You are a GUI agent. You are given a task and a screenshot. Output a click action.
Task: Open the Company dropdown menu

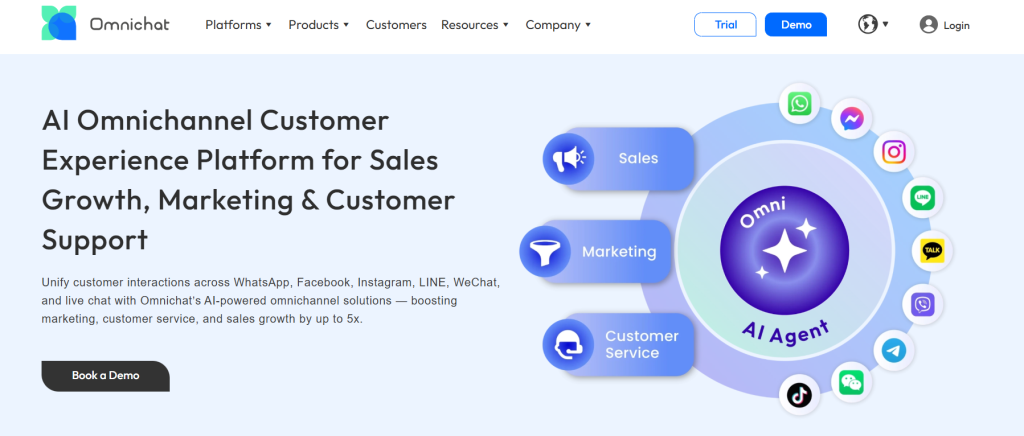558,25
